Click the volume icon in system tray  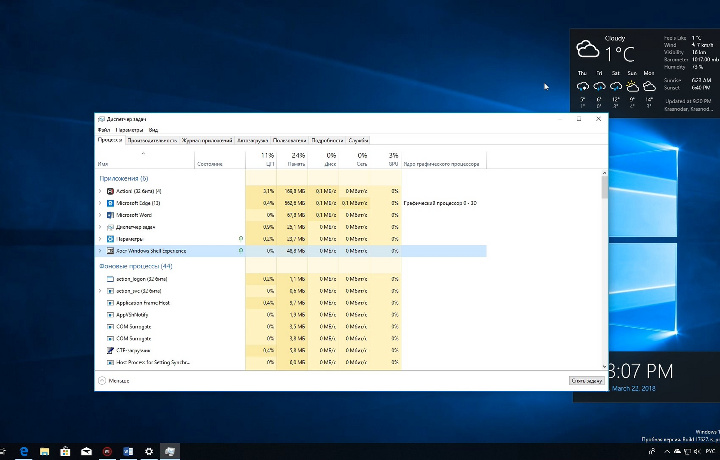[698, 452]
